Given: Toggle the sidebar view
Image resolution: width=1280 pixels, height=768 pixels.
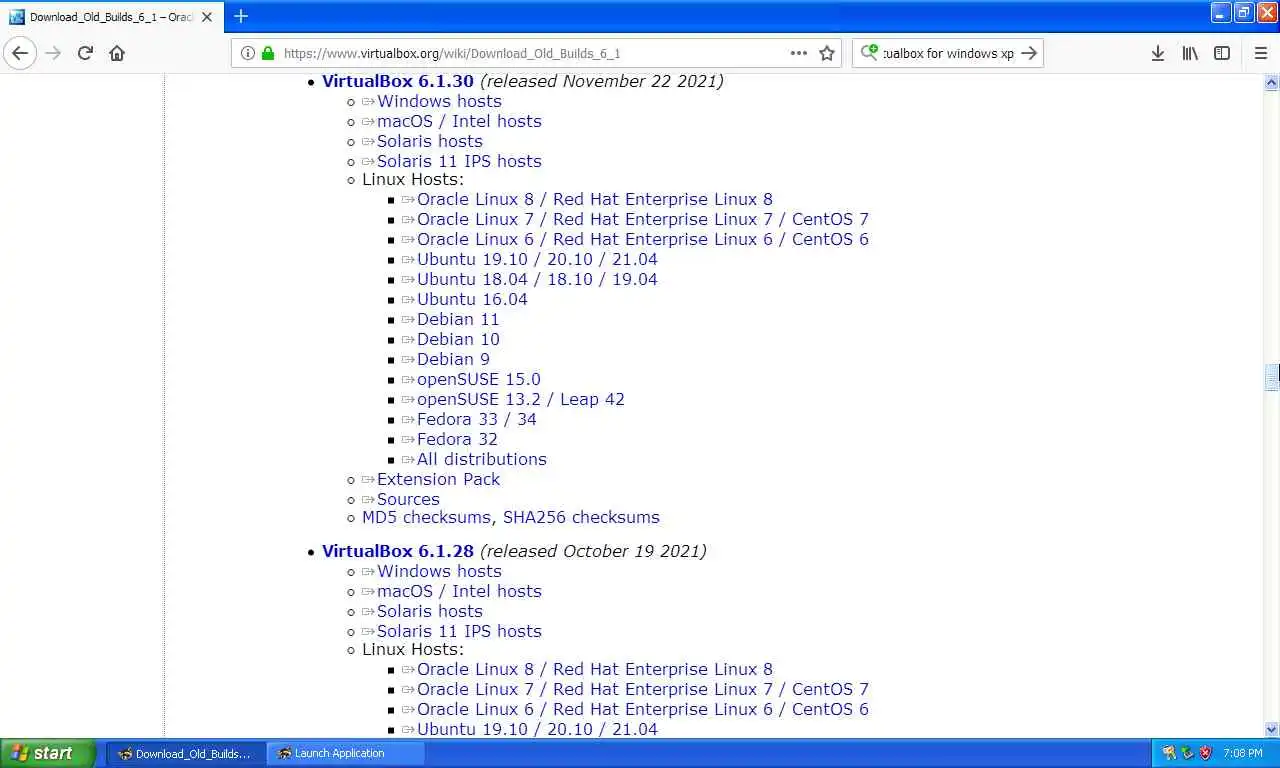Looking at the screenshot, I should tap(1222, 53).
